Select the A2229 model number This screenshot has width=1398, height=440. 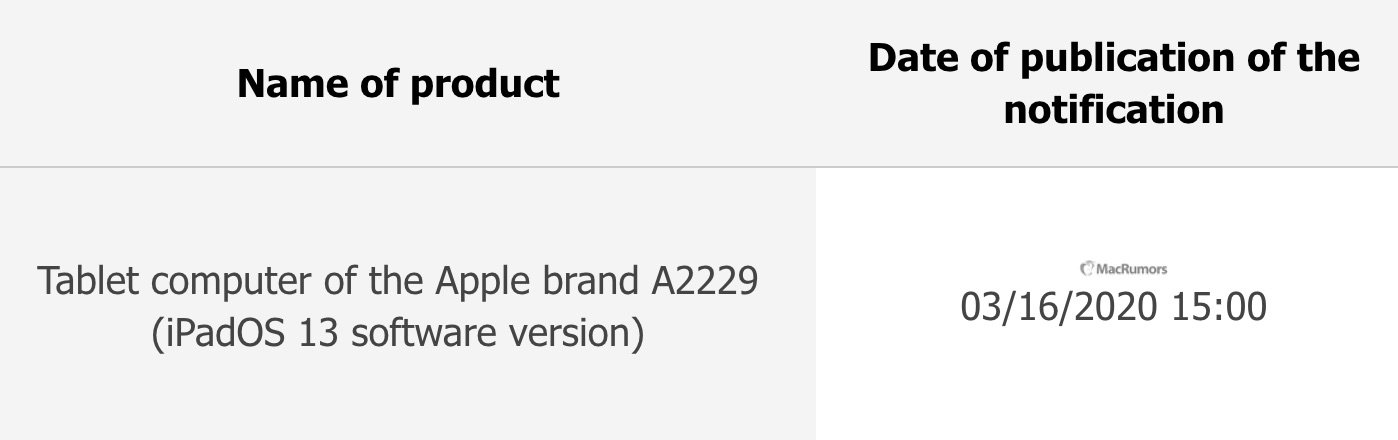pos(698,281)
